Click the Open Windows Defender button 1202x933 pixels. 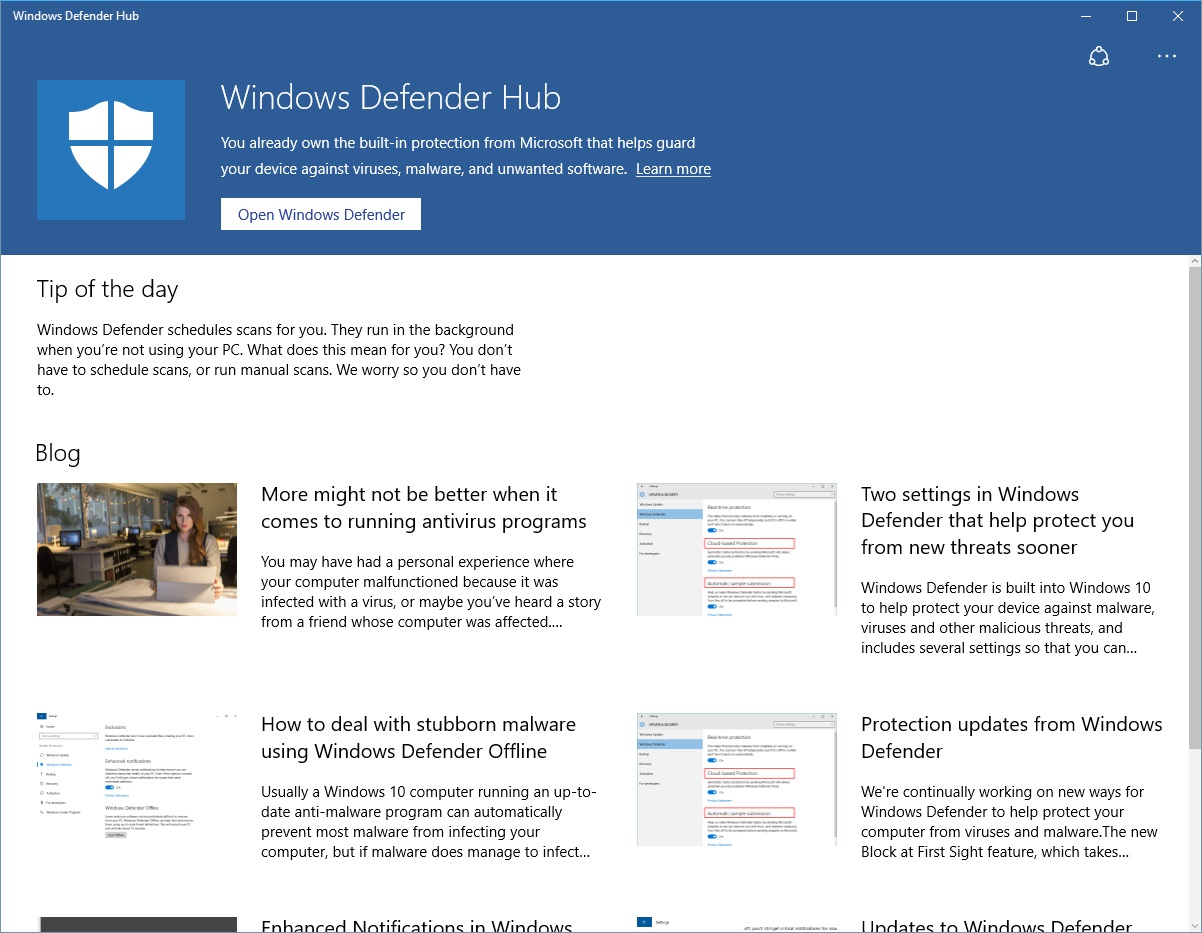320,214
